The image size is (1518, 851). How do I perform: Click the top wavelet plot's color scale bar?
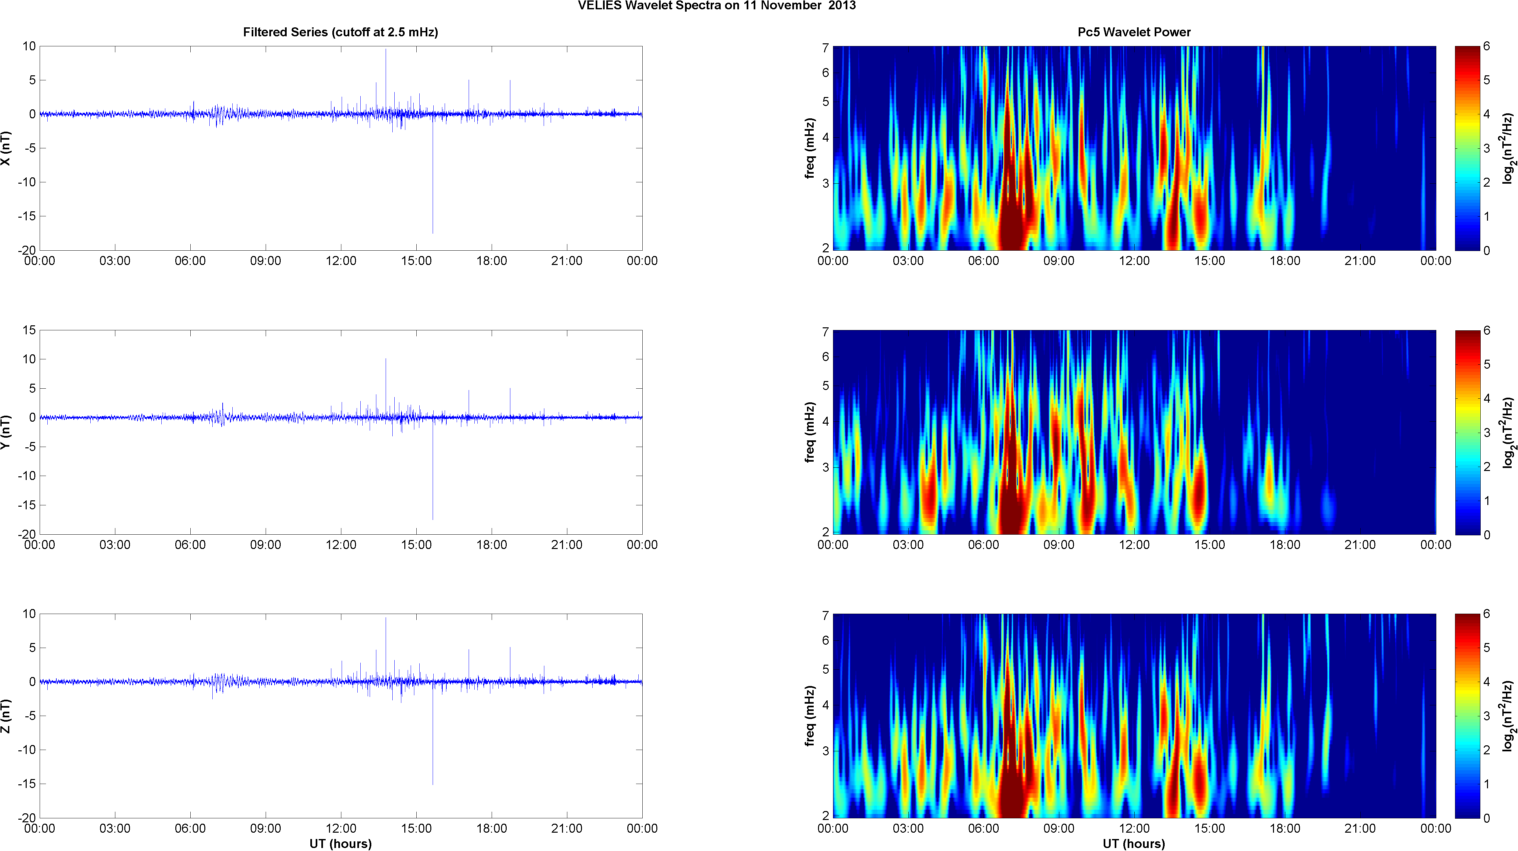[1467, 148]
